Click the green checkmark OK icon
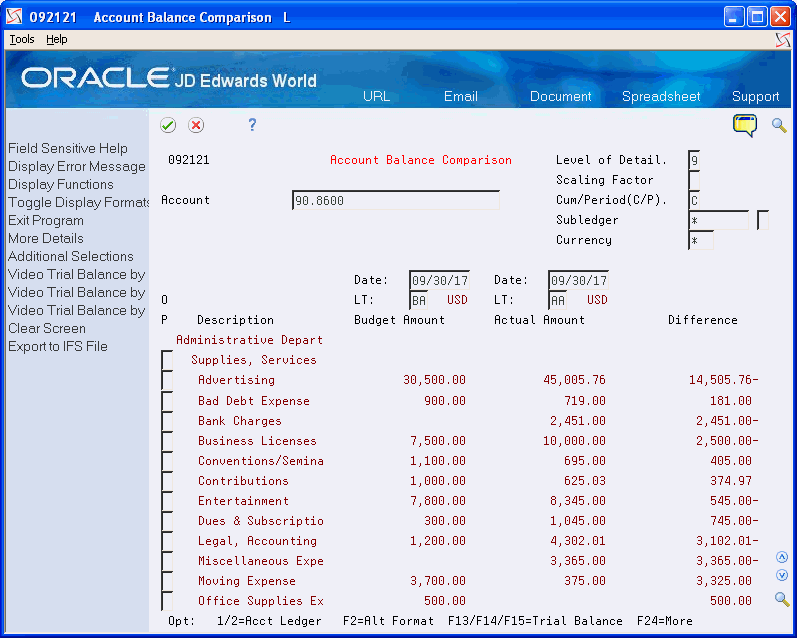The image size is (797, 638). tap(168, 125)
